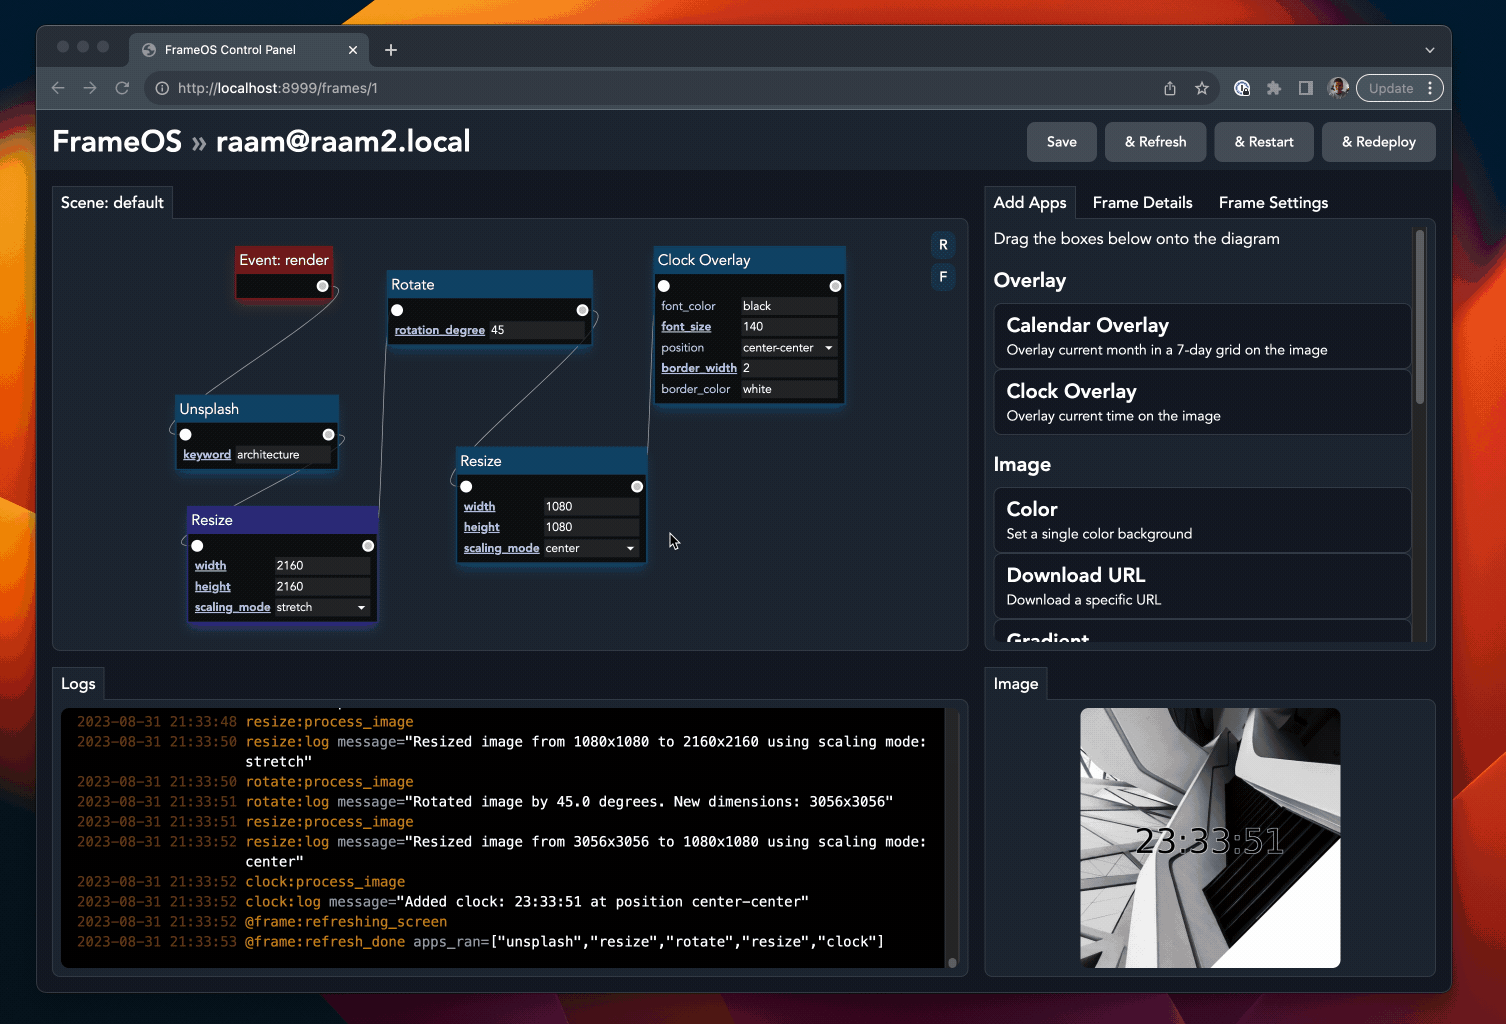Image resolution: width=1506 pixels, height=1024 pixels.
Task: Click the browser reload page icon
Action: click(122, 88)
